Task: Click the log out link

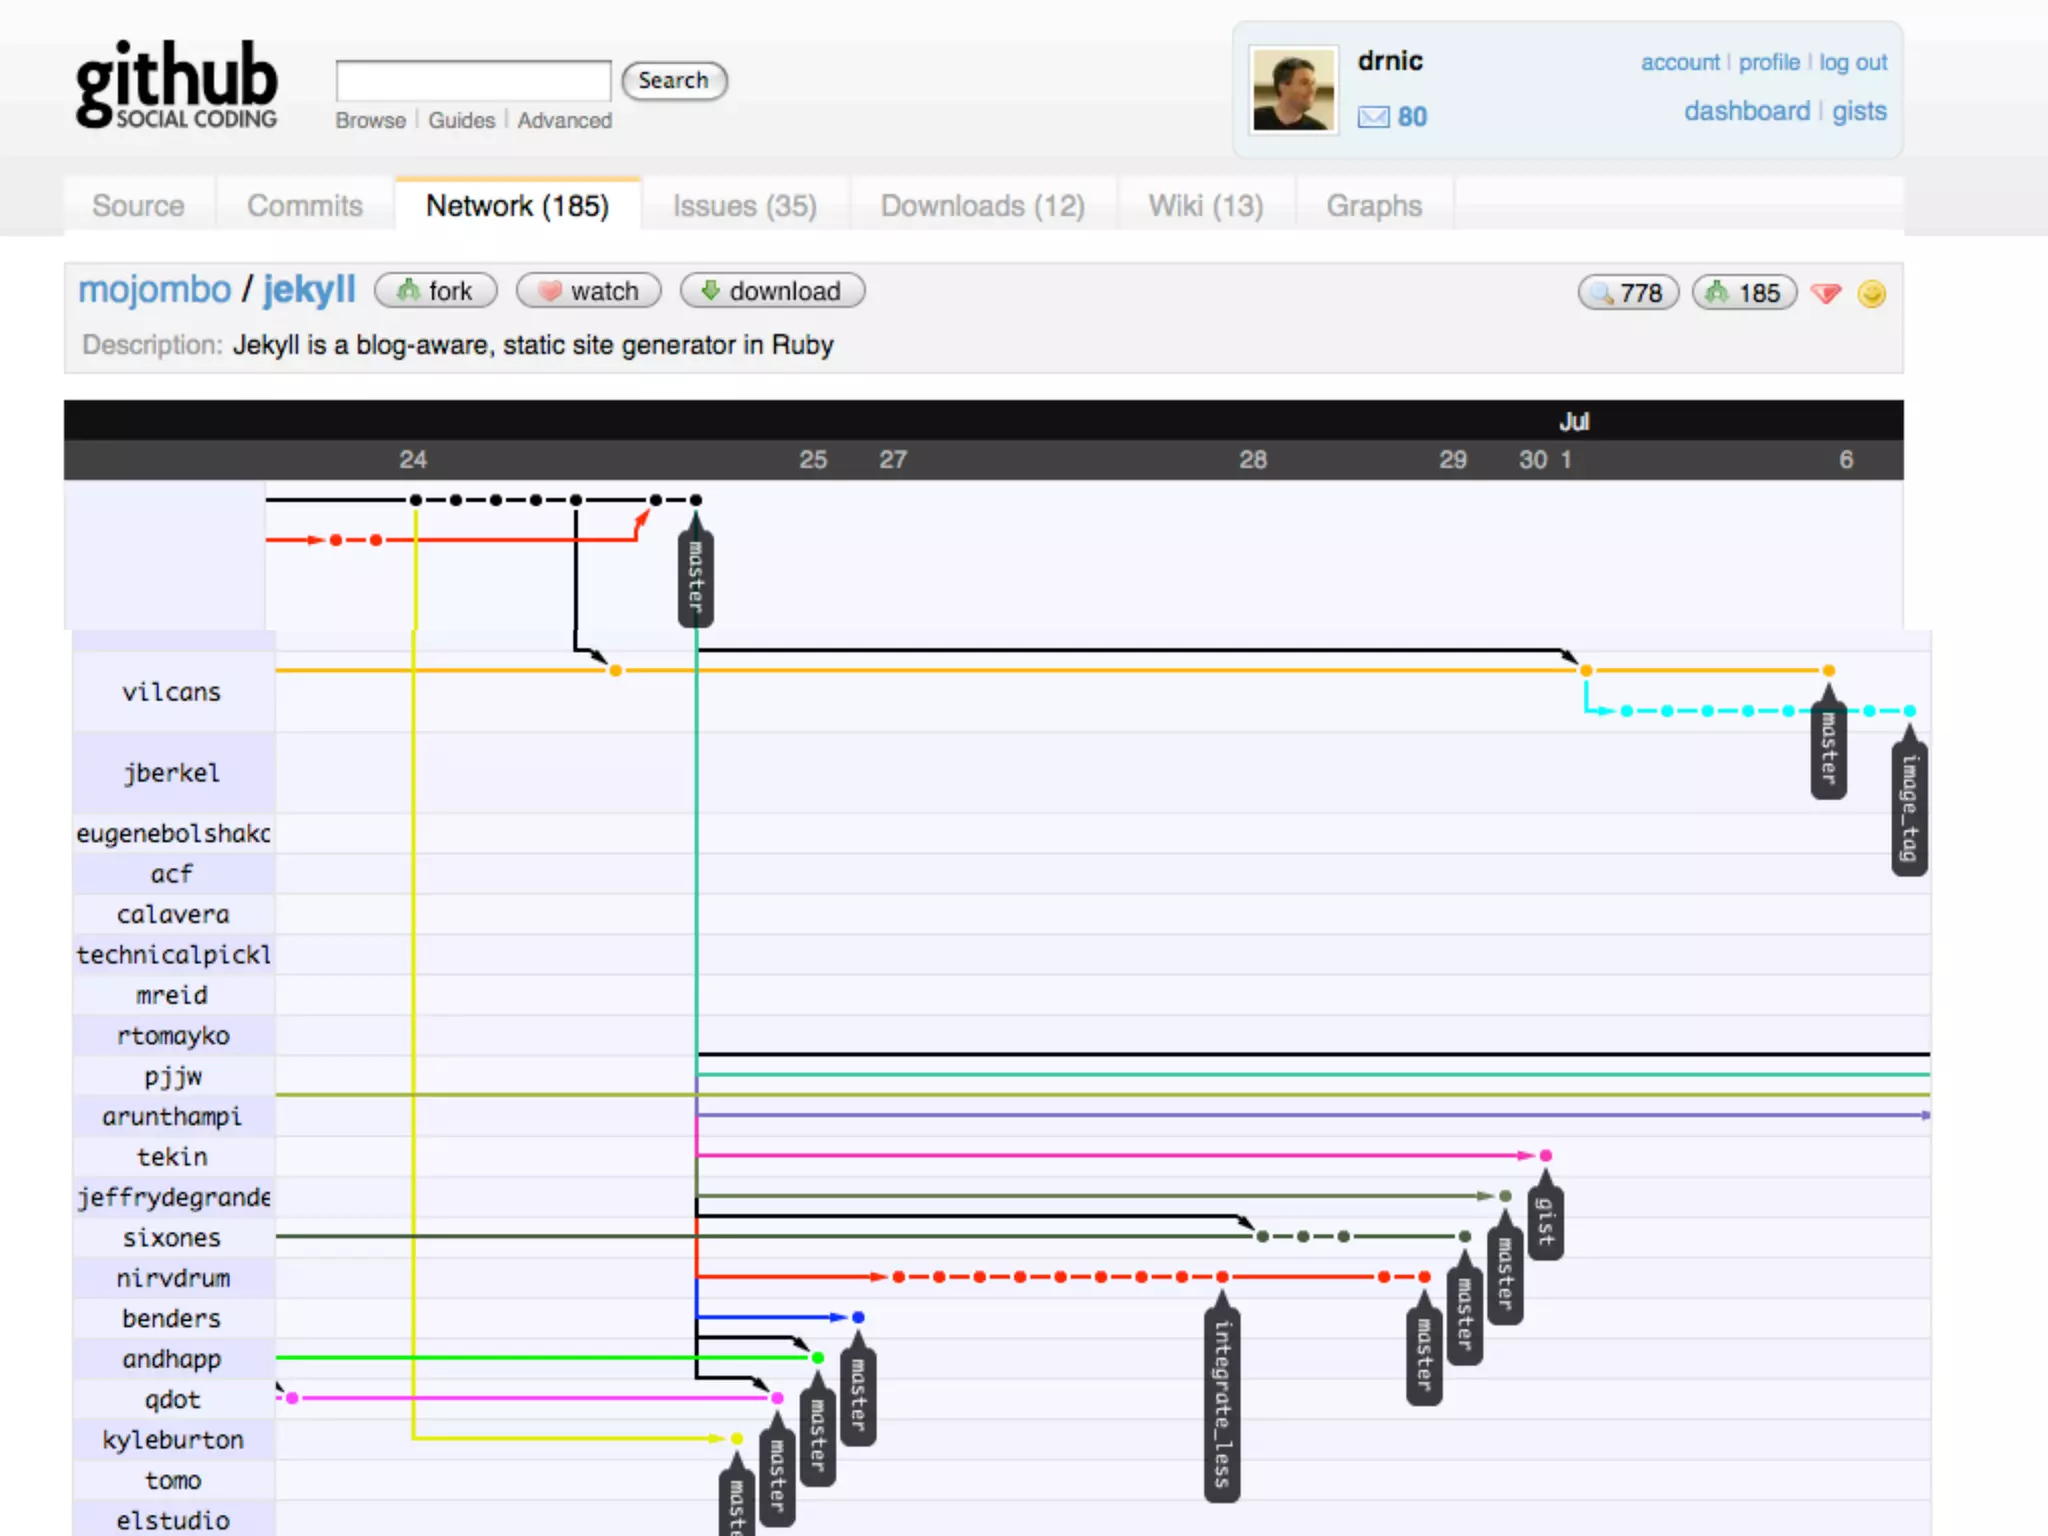Action: (x=1852, y=62)
